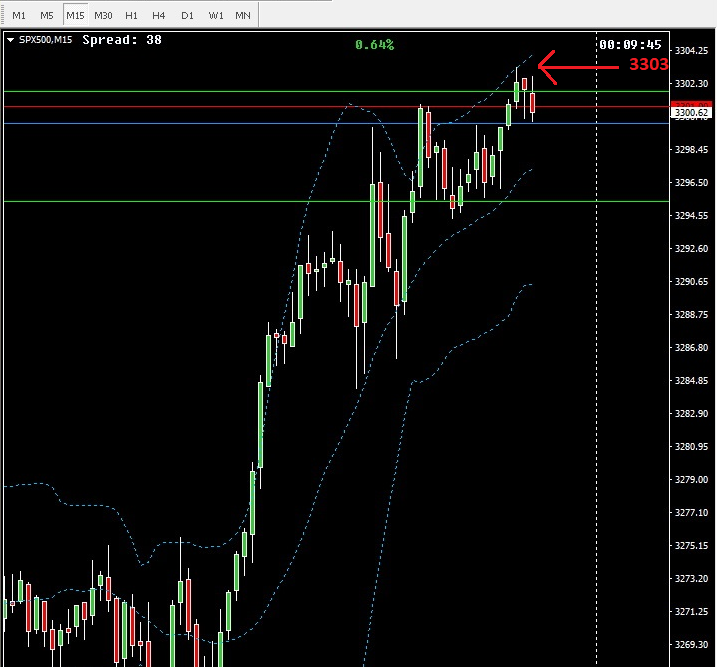The image size is (717, 667).
Task: Switch chart to W1 weekly timeframe
Action: pyautogui.click(x=216, y=16)
